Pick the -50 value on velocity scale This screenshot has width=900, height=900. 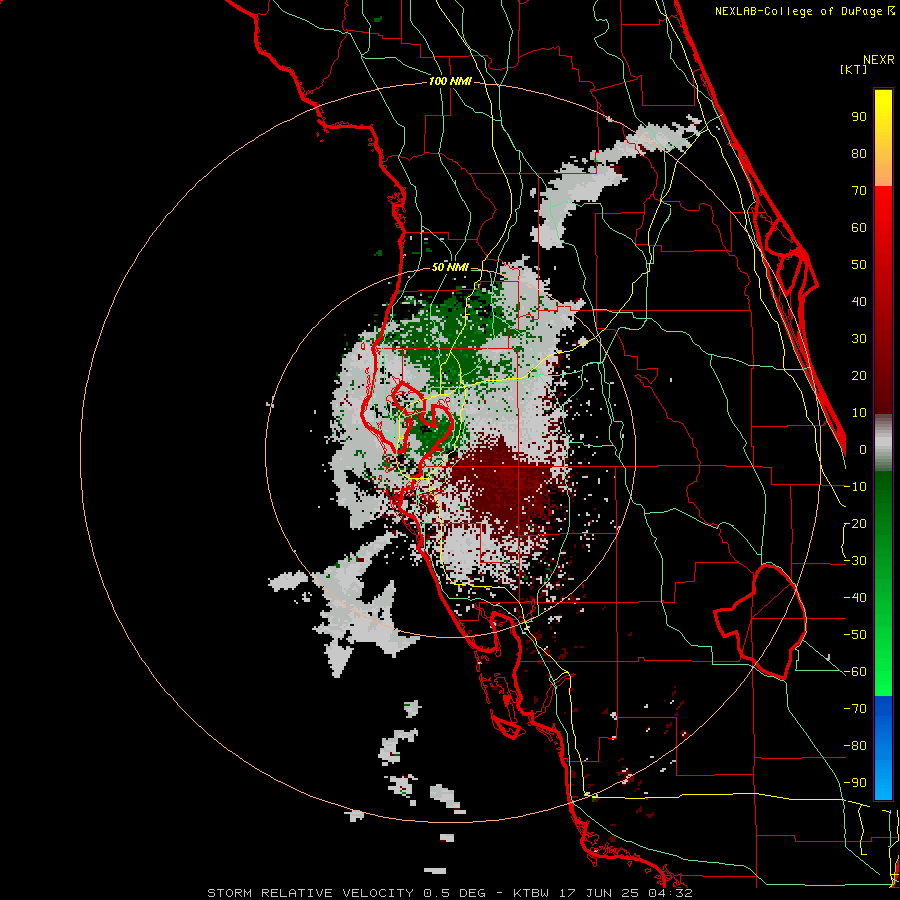pos(855,635)
